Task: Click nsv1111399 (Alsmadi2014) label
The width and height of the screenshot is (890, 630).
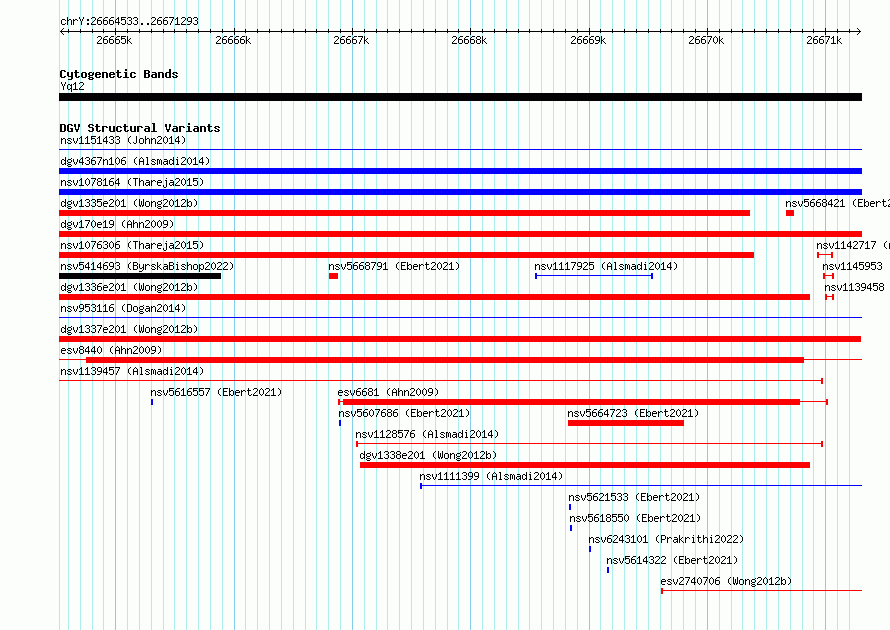Action: 491,476
